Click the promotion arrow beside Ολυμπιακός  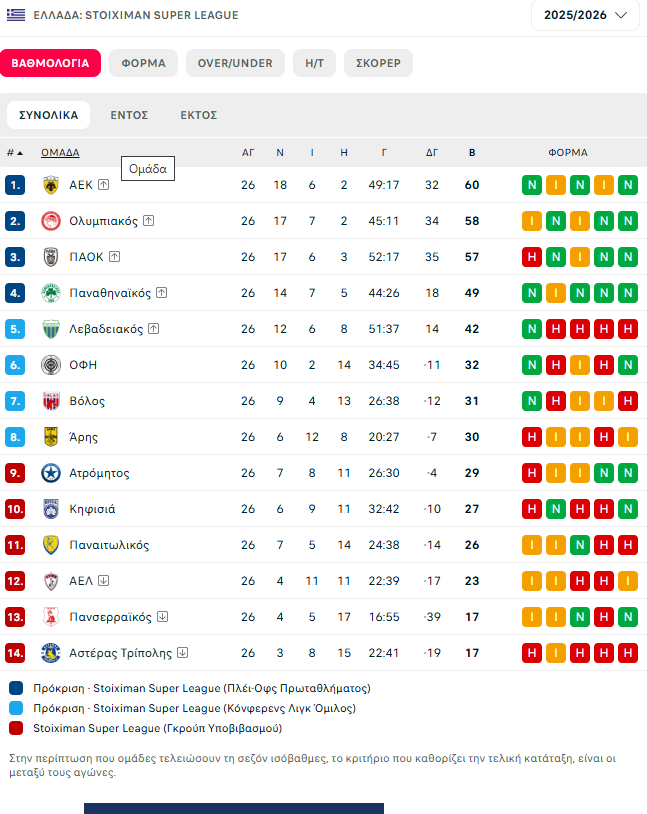[x=148, y=221]
